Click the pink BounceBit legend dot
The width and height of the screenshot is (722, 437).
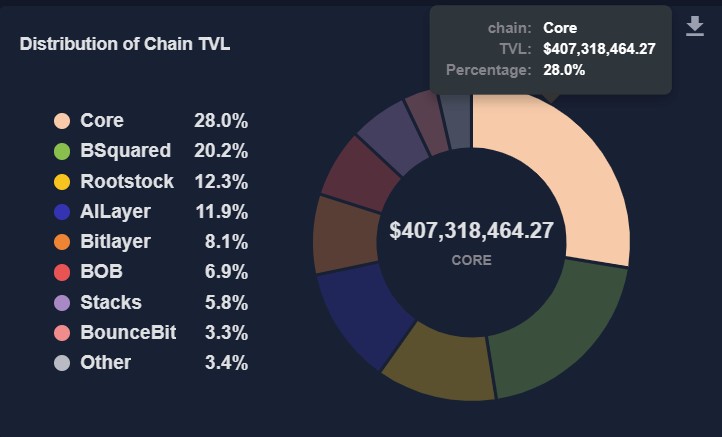point(62,332)
